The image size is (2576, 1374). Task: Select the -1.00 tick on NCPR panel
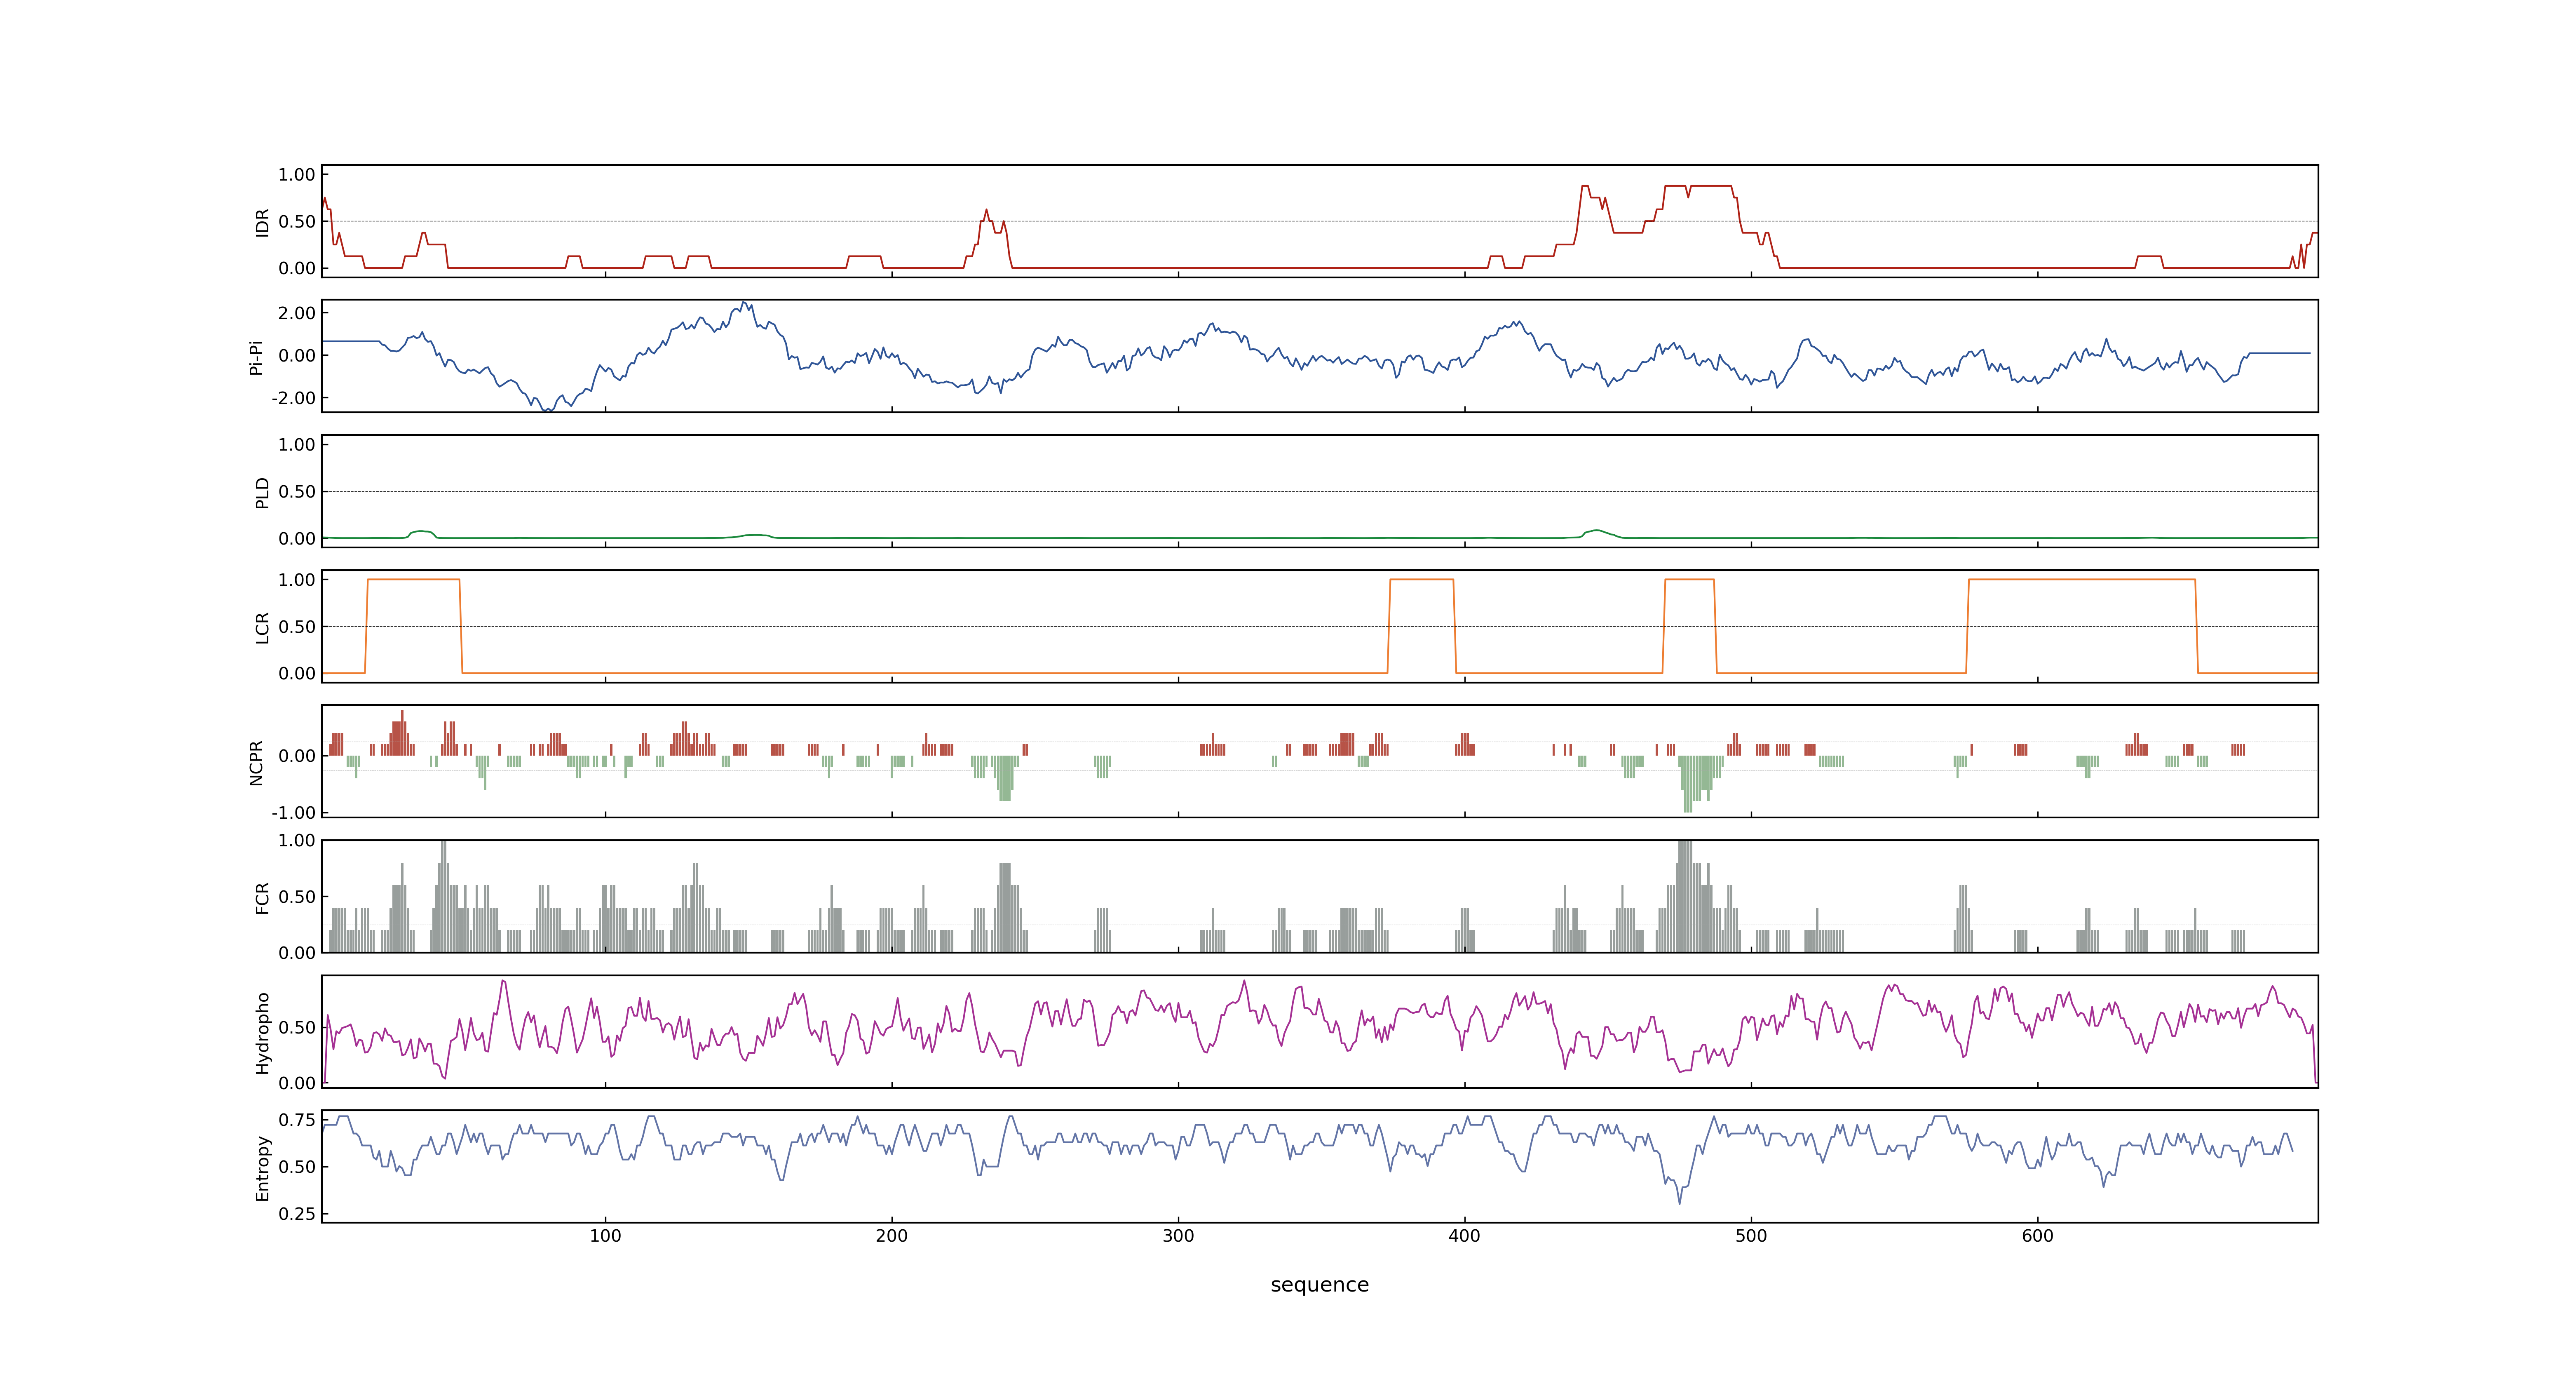pos(293,813)
